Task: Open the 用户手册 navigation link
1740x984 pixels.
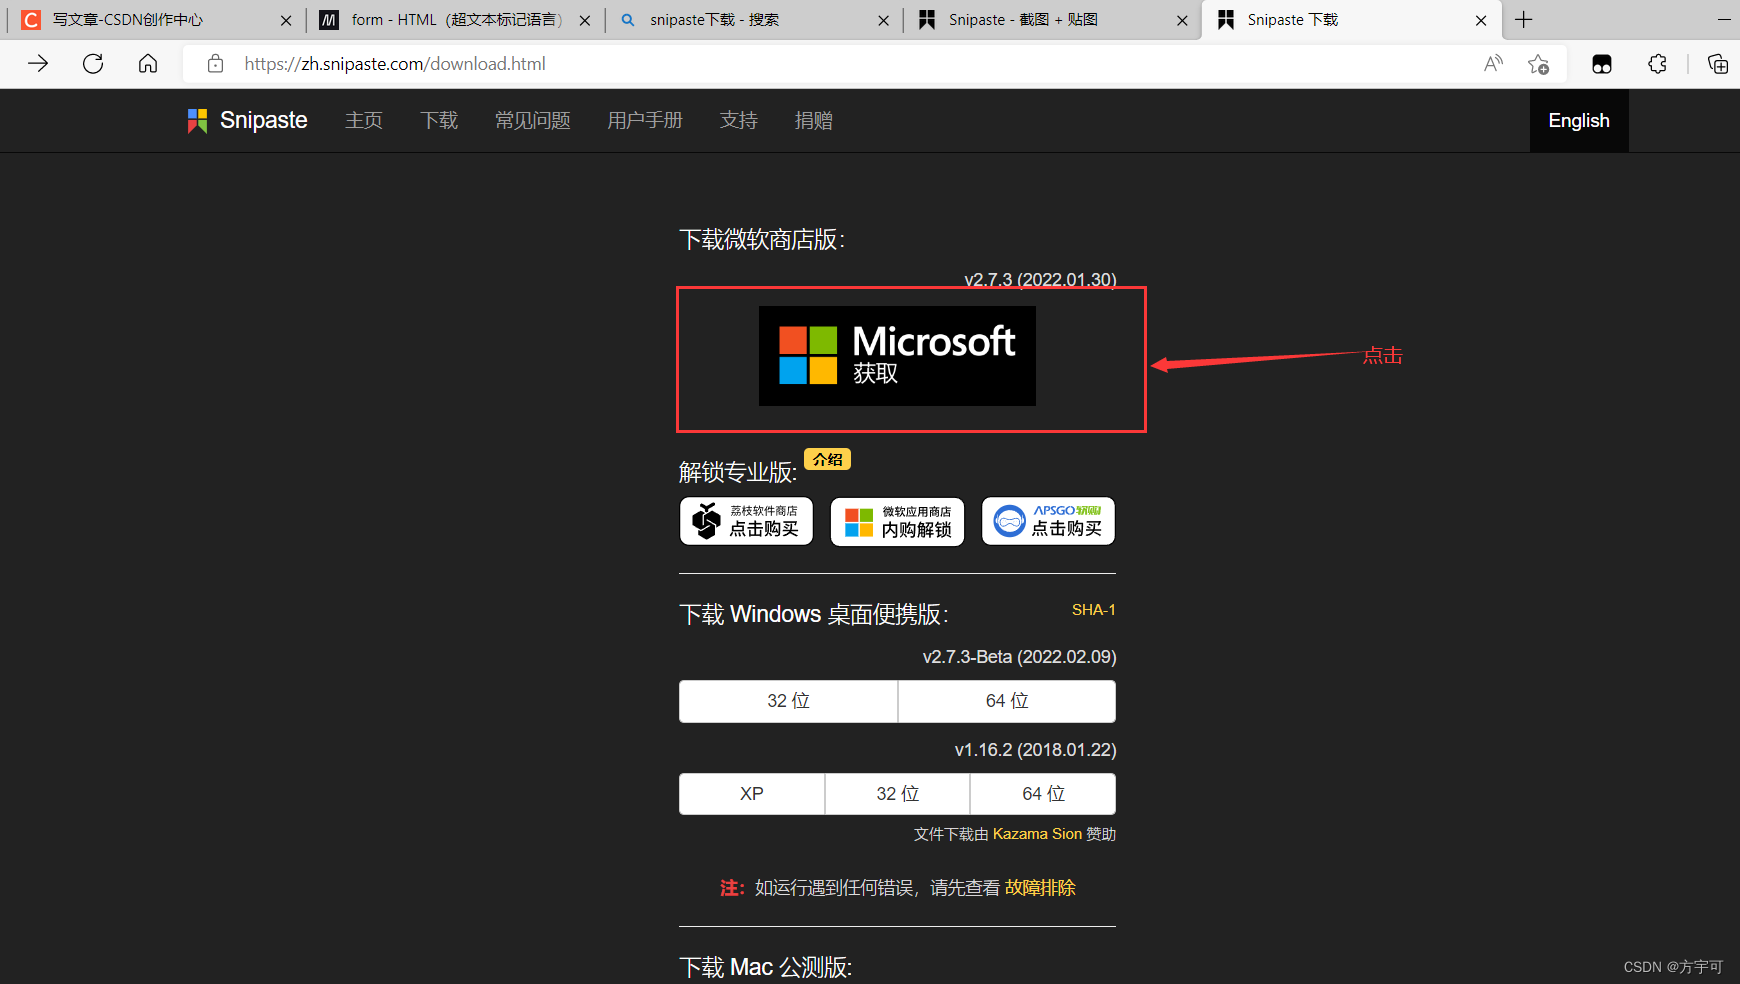Action: coord(645,121)
